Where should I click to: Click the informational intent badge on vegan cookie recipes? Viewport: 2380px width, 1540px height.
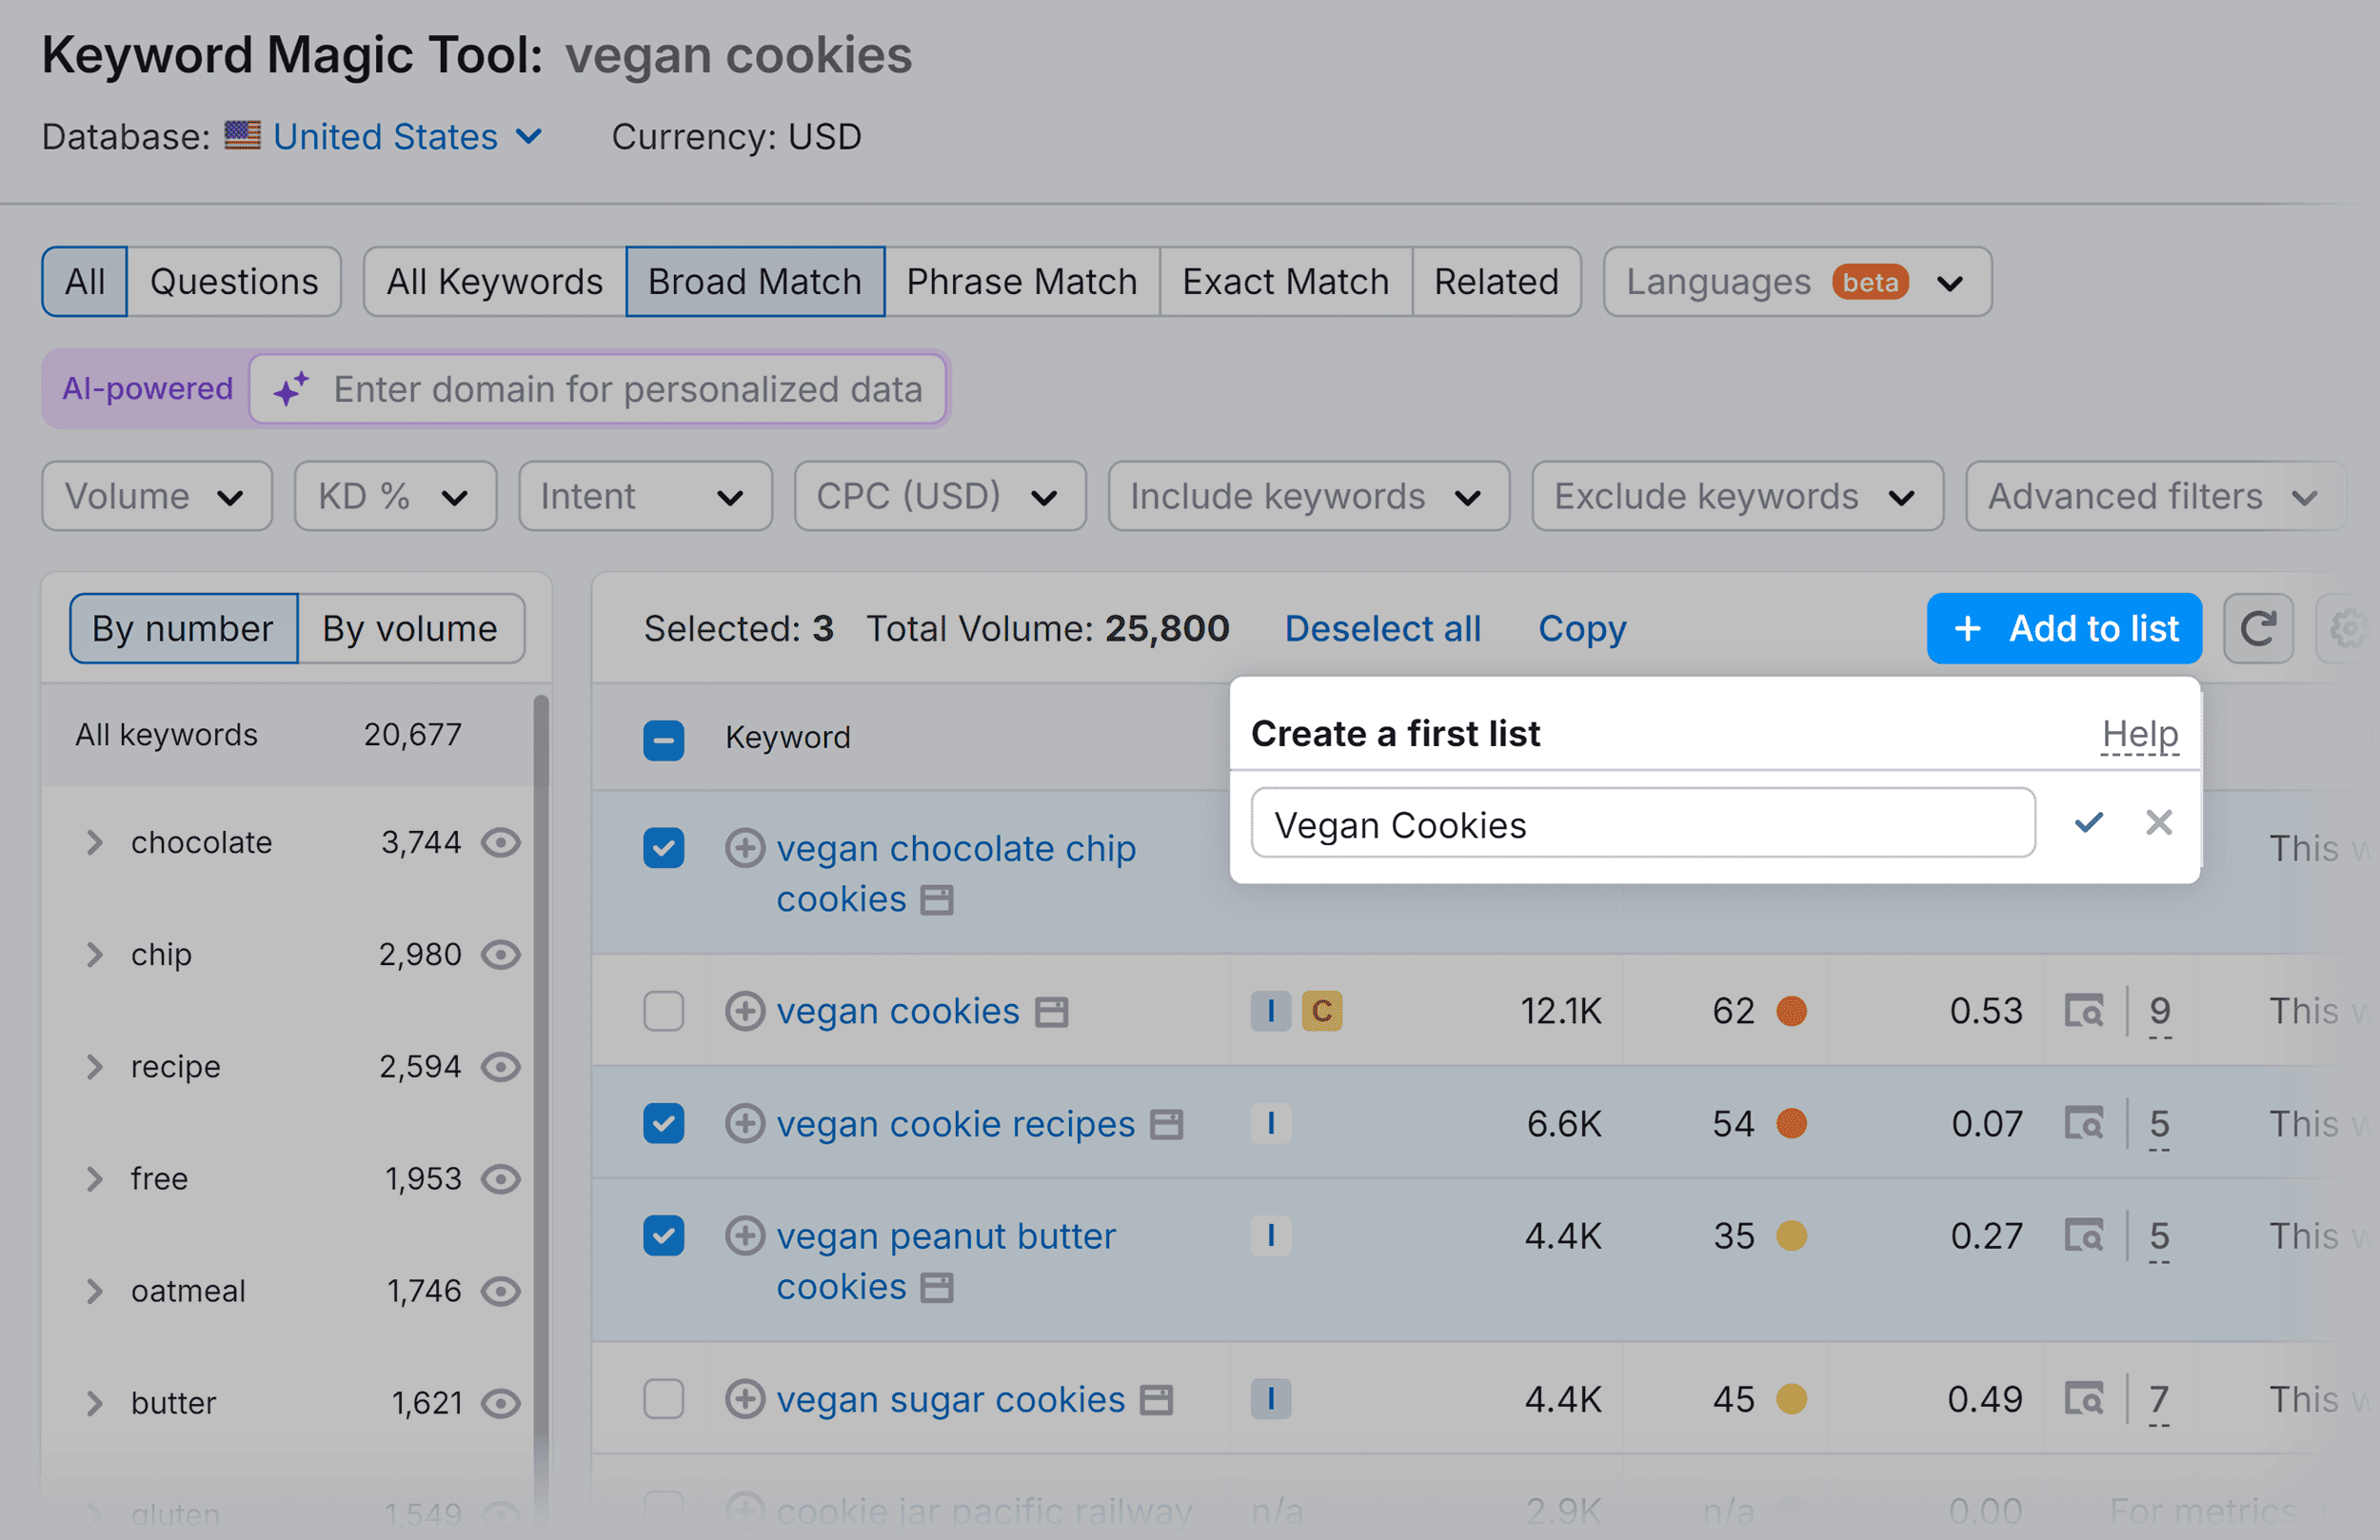click(1270, 1123)
